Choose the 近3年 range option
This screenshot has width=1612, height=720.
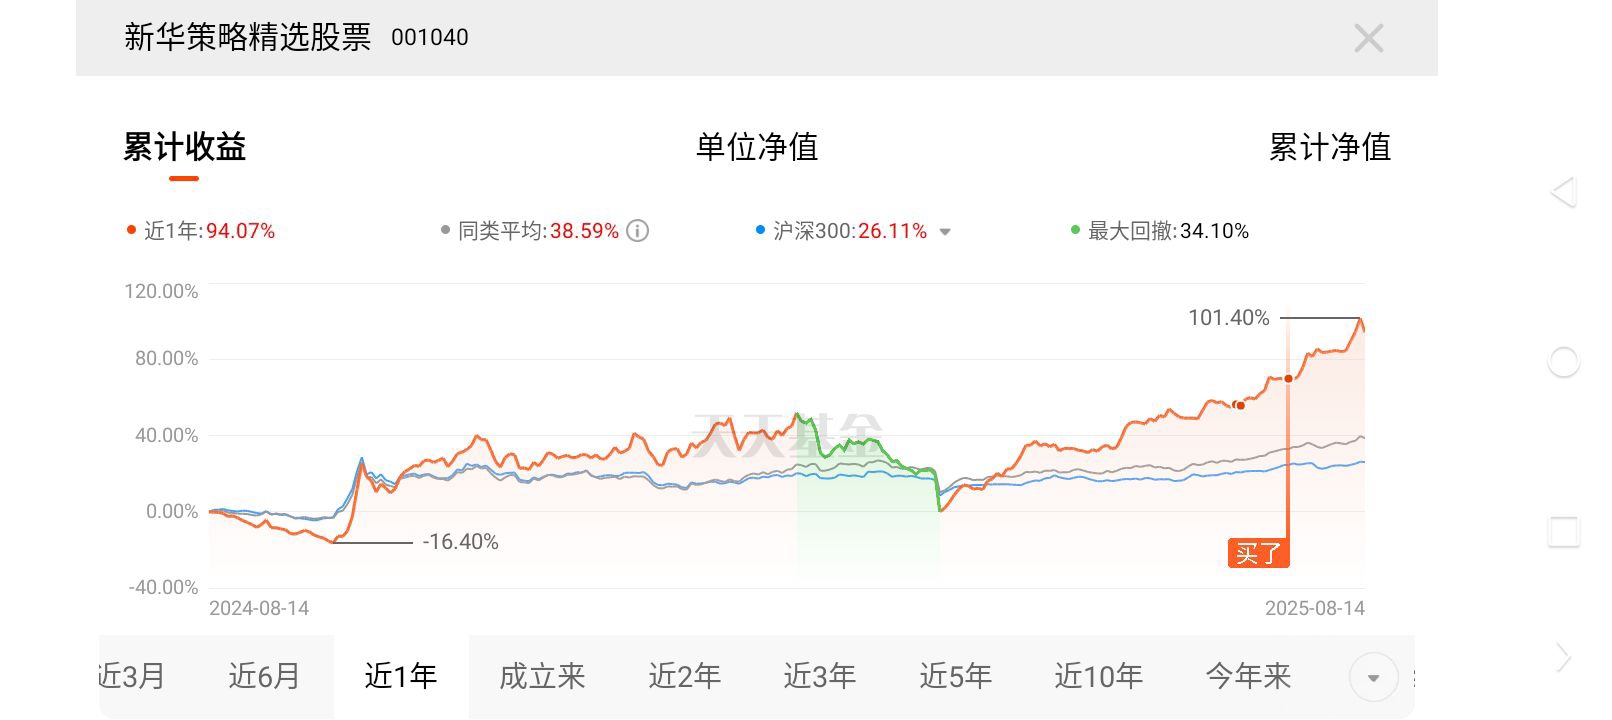click(x=819, y=676)
